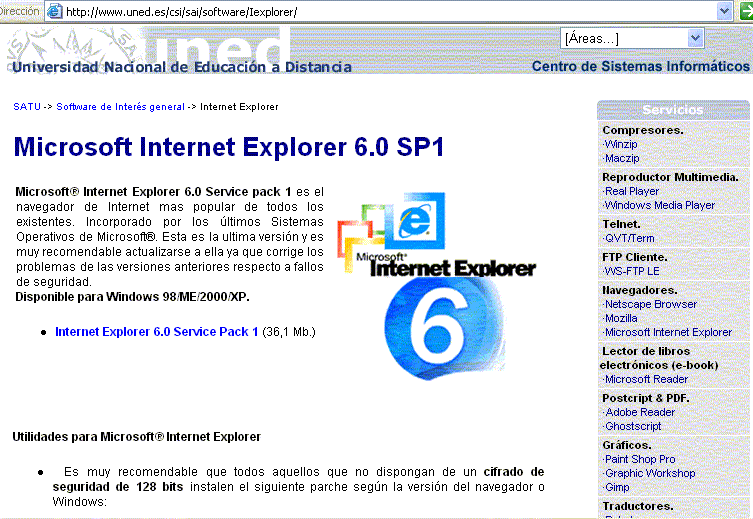The image size is (753, 519).
Task: Click the URL address field
Action: (x=389, y=12)
